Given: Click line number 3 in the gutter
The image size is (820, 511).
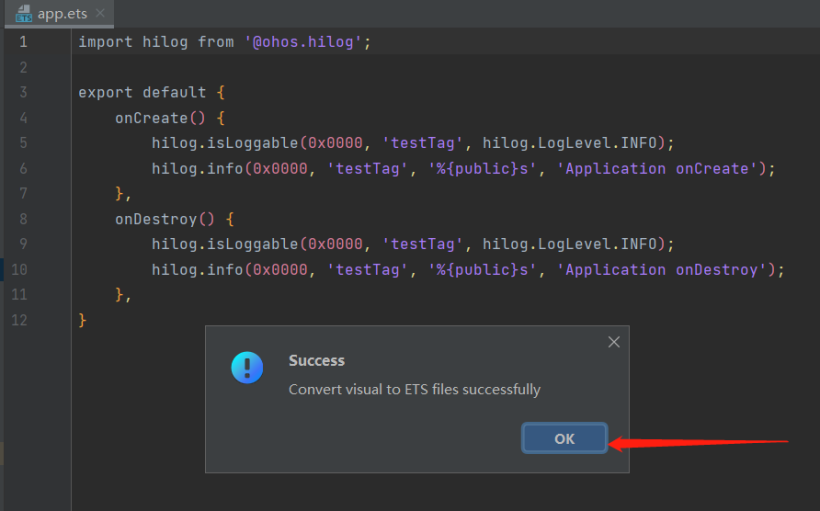Looking at the screenshot, I should coord(23,92).
